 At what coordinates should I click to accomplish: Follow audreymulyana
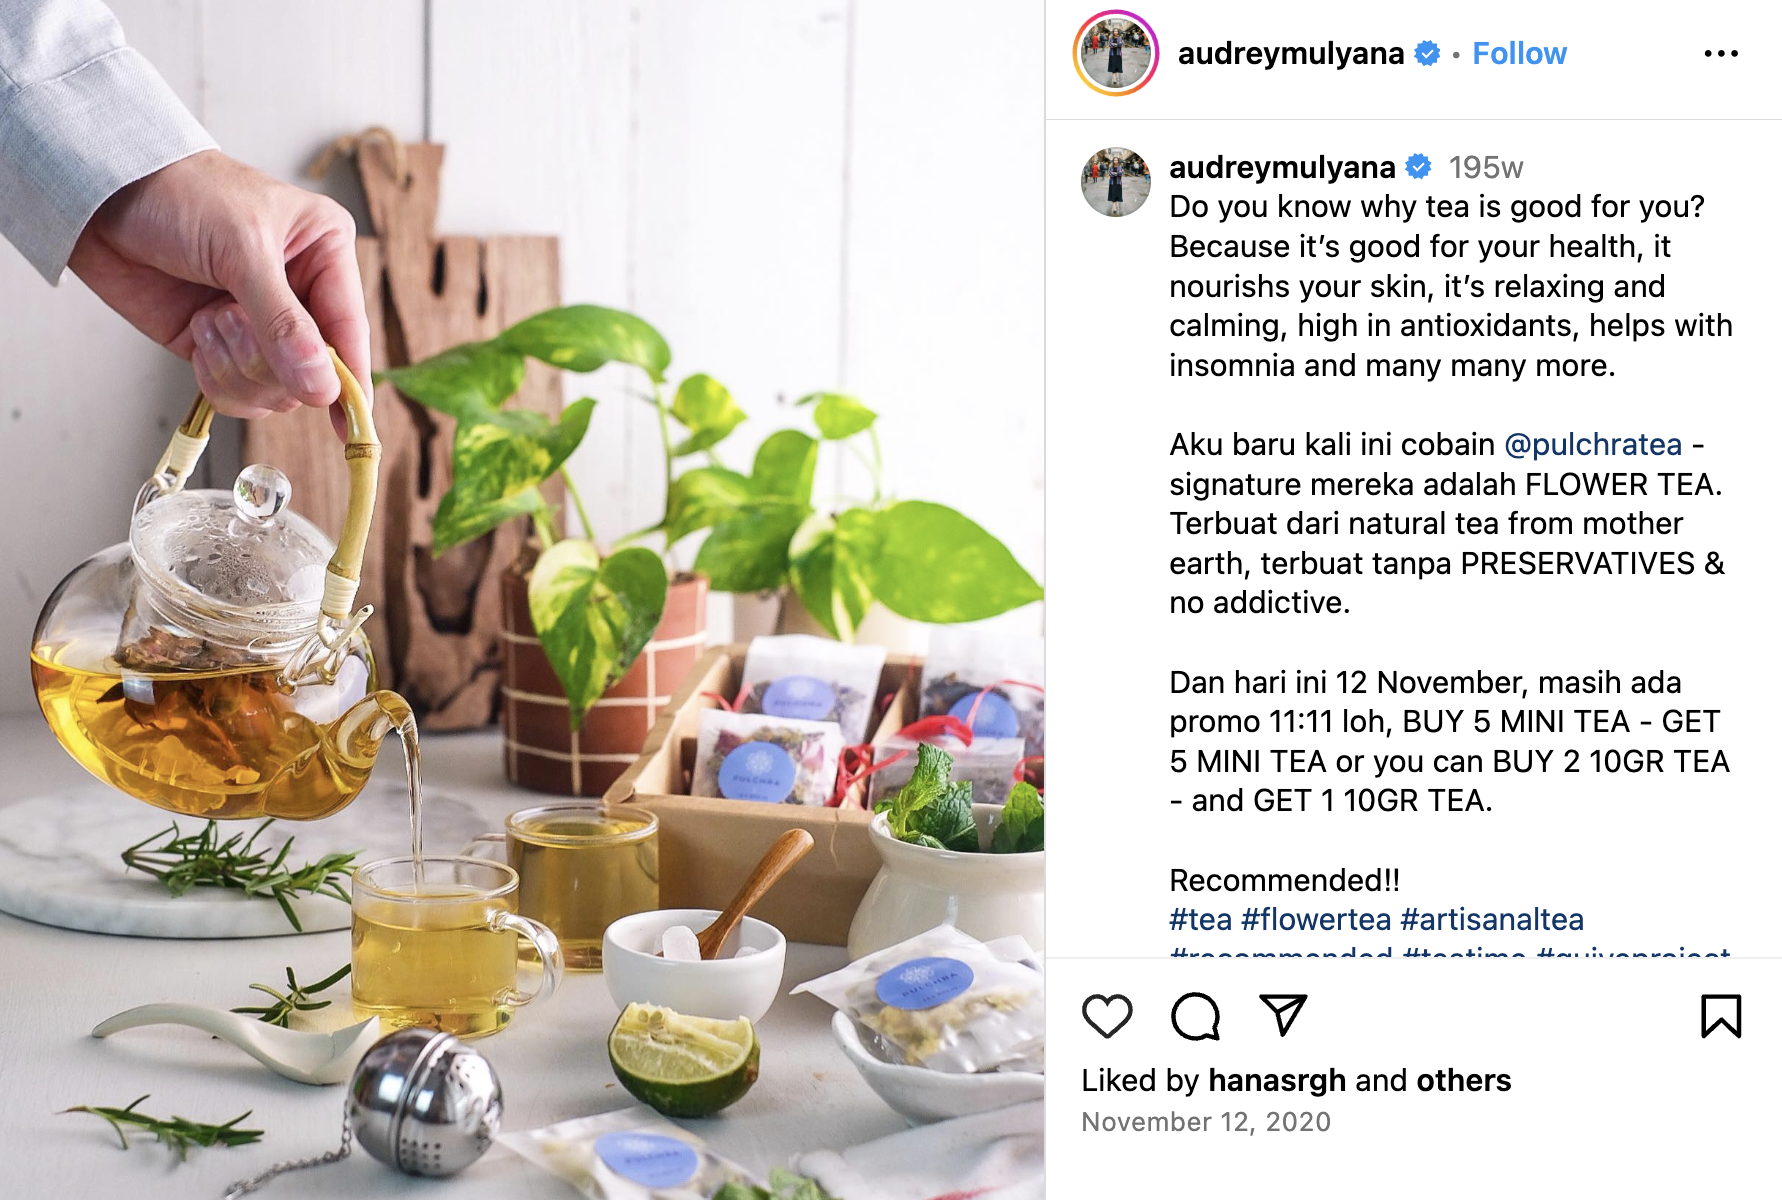1519,54
